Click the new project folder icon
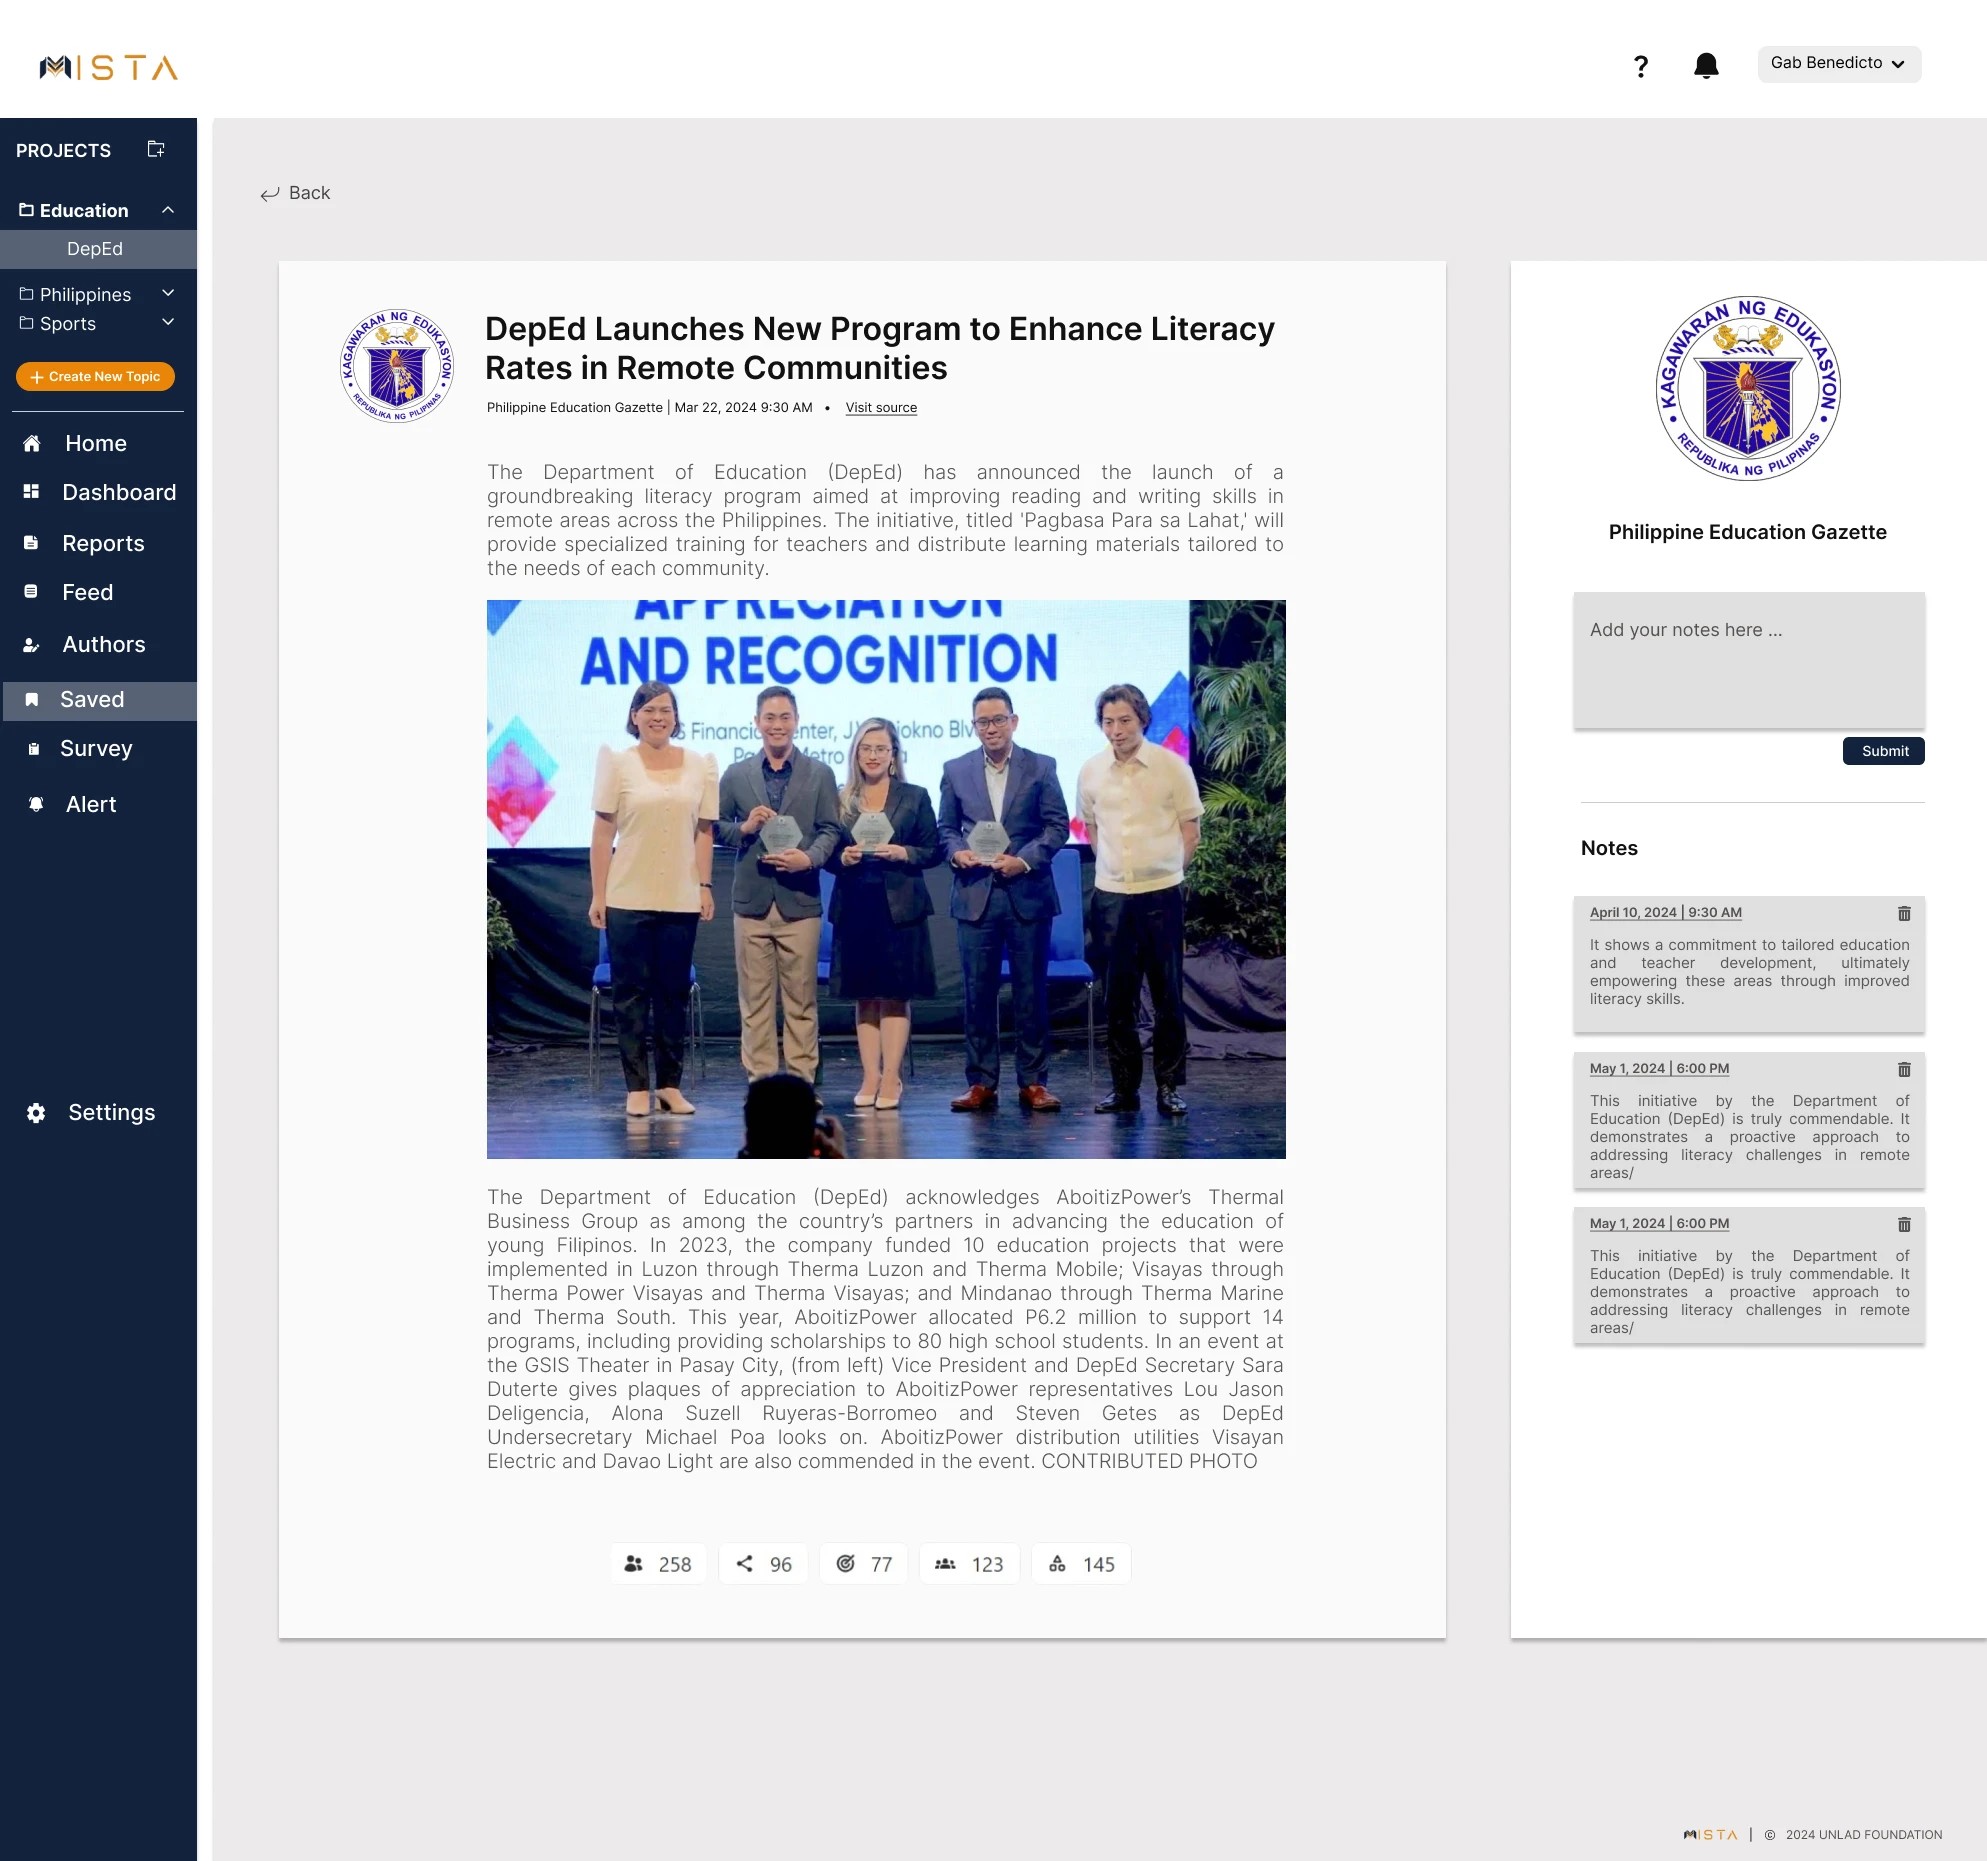 (156, 149)
